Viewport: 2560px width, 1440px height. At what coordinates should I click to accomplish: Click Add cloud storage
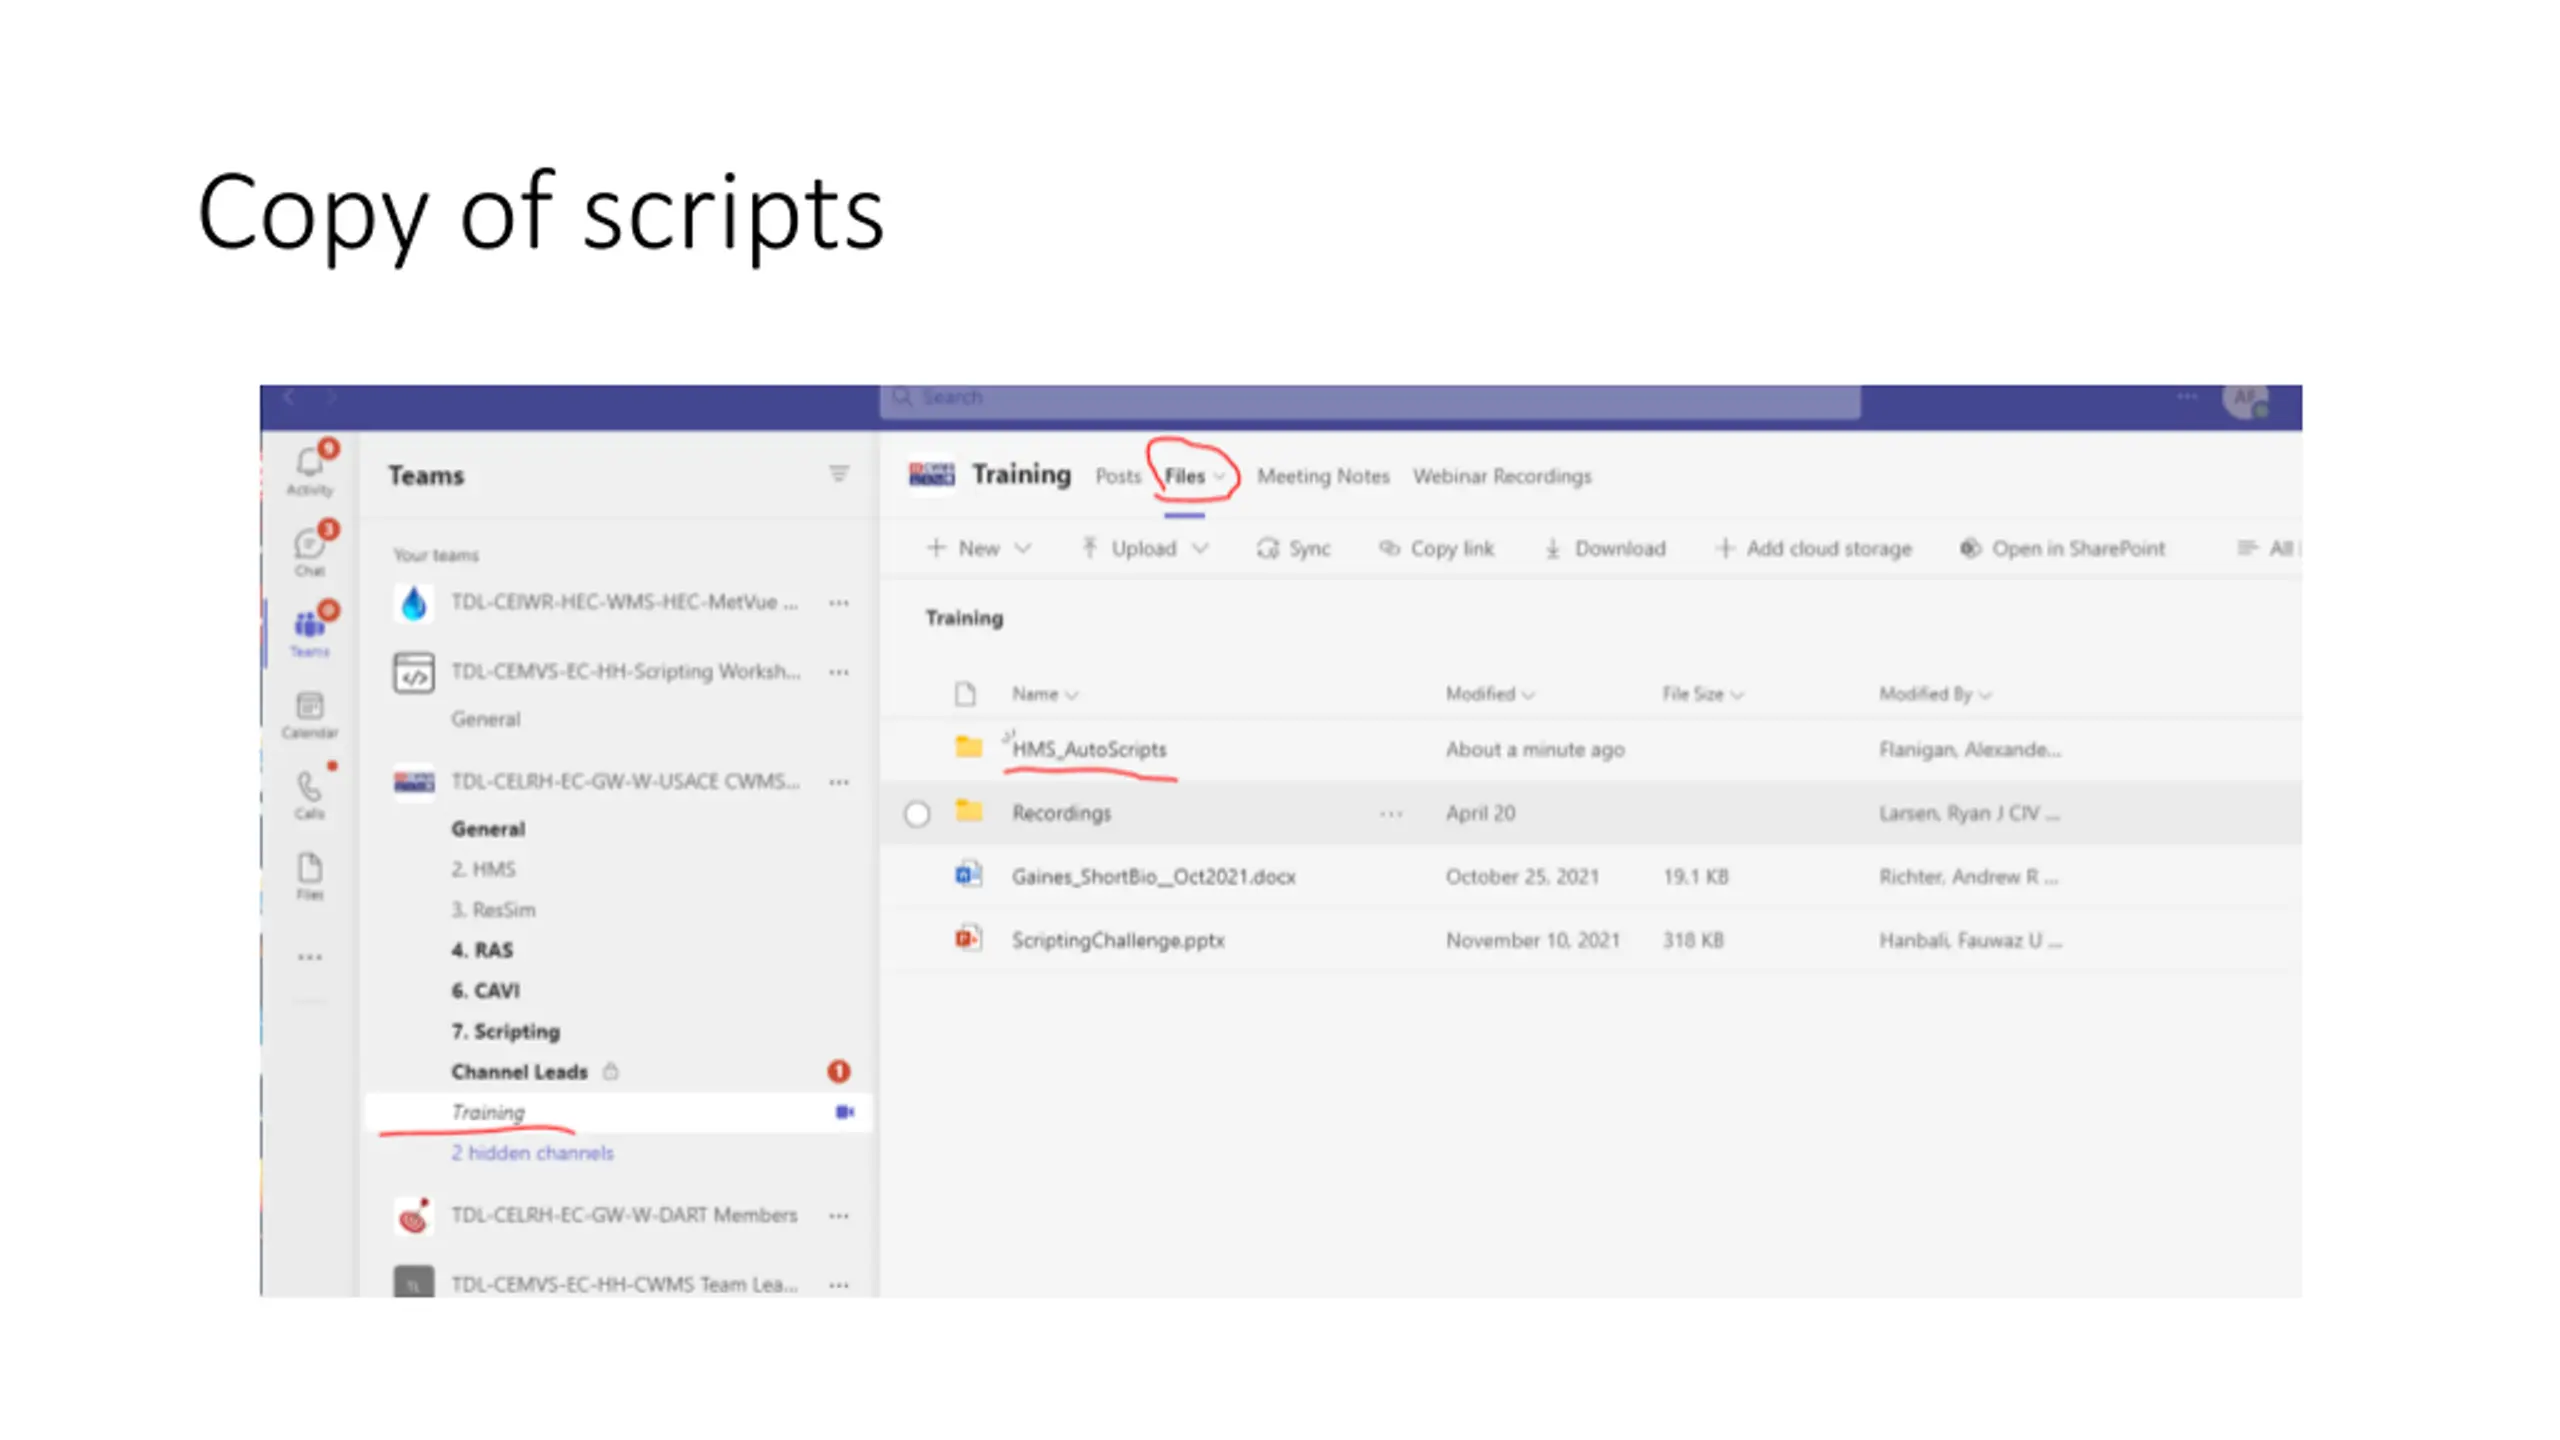[x=1812, y=548]
